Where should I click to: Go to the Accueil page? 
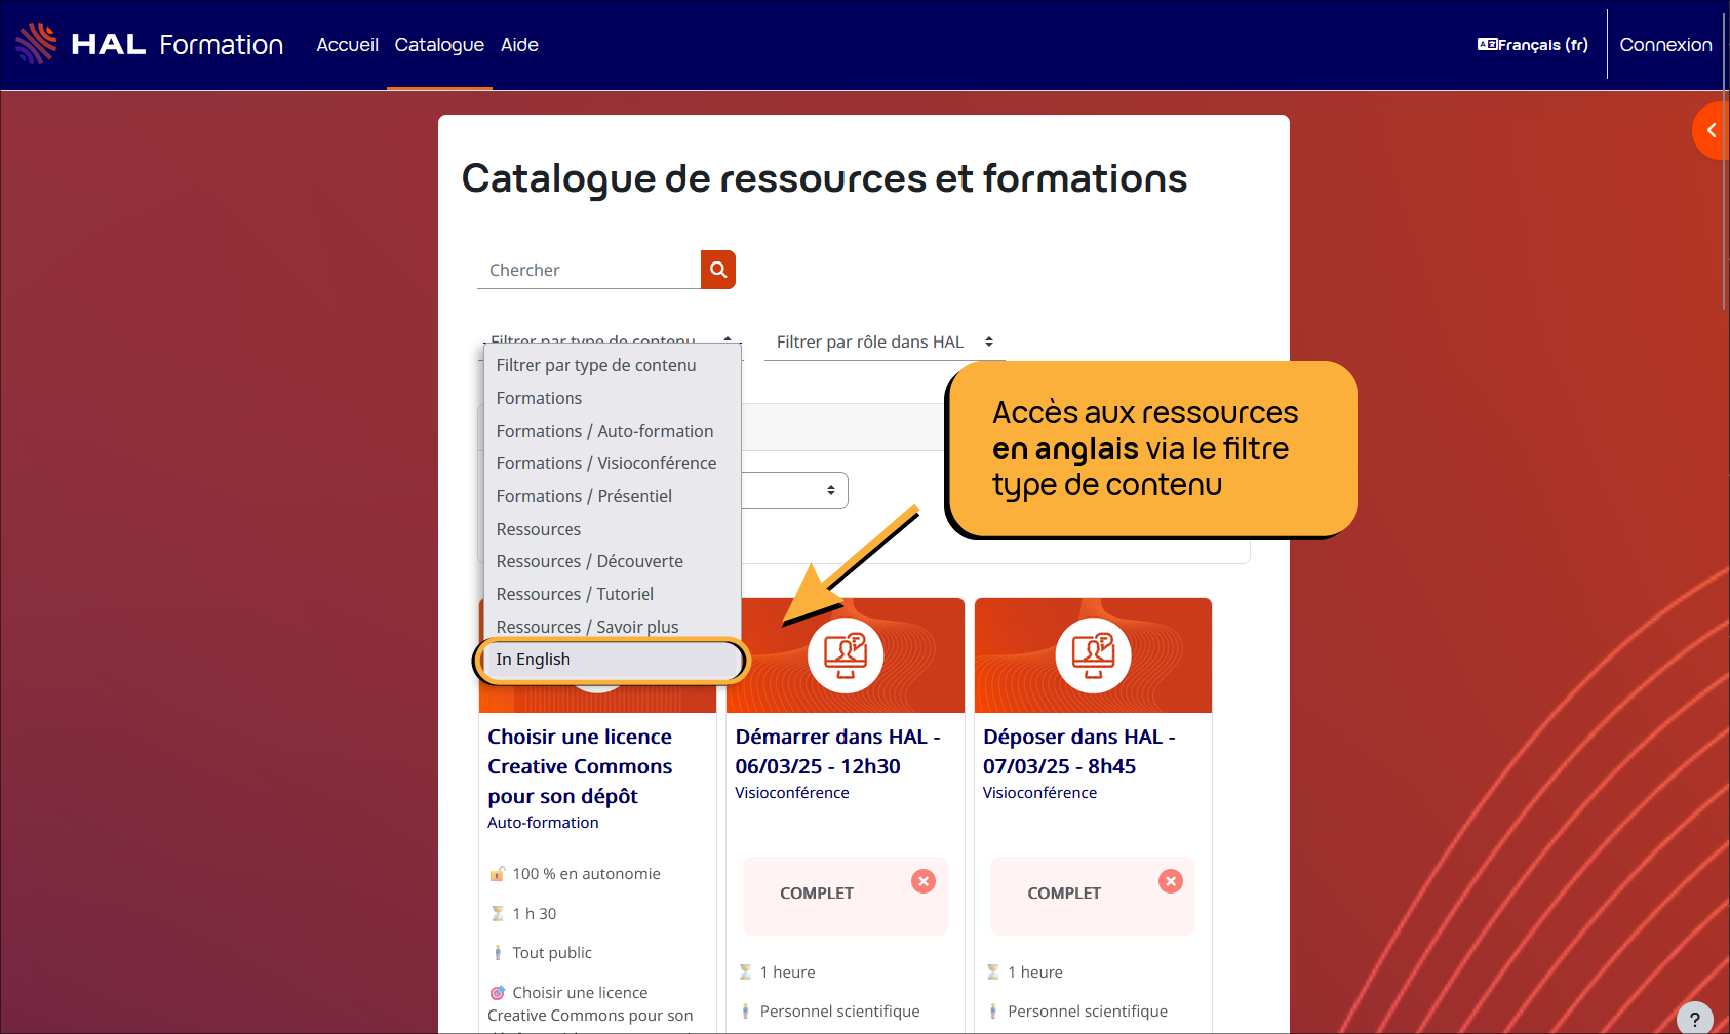click(x=347, y=45)
